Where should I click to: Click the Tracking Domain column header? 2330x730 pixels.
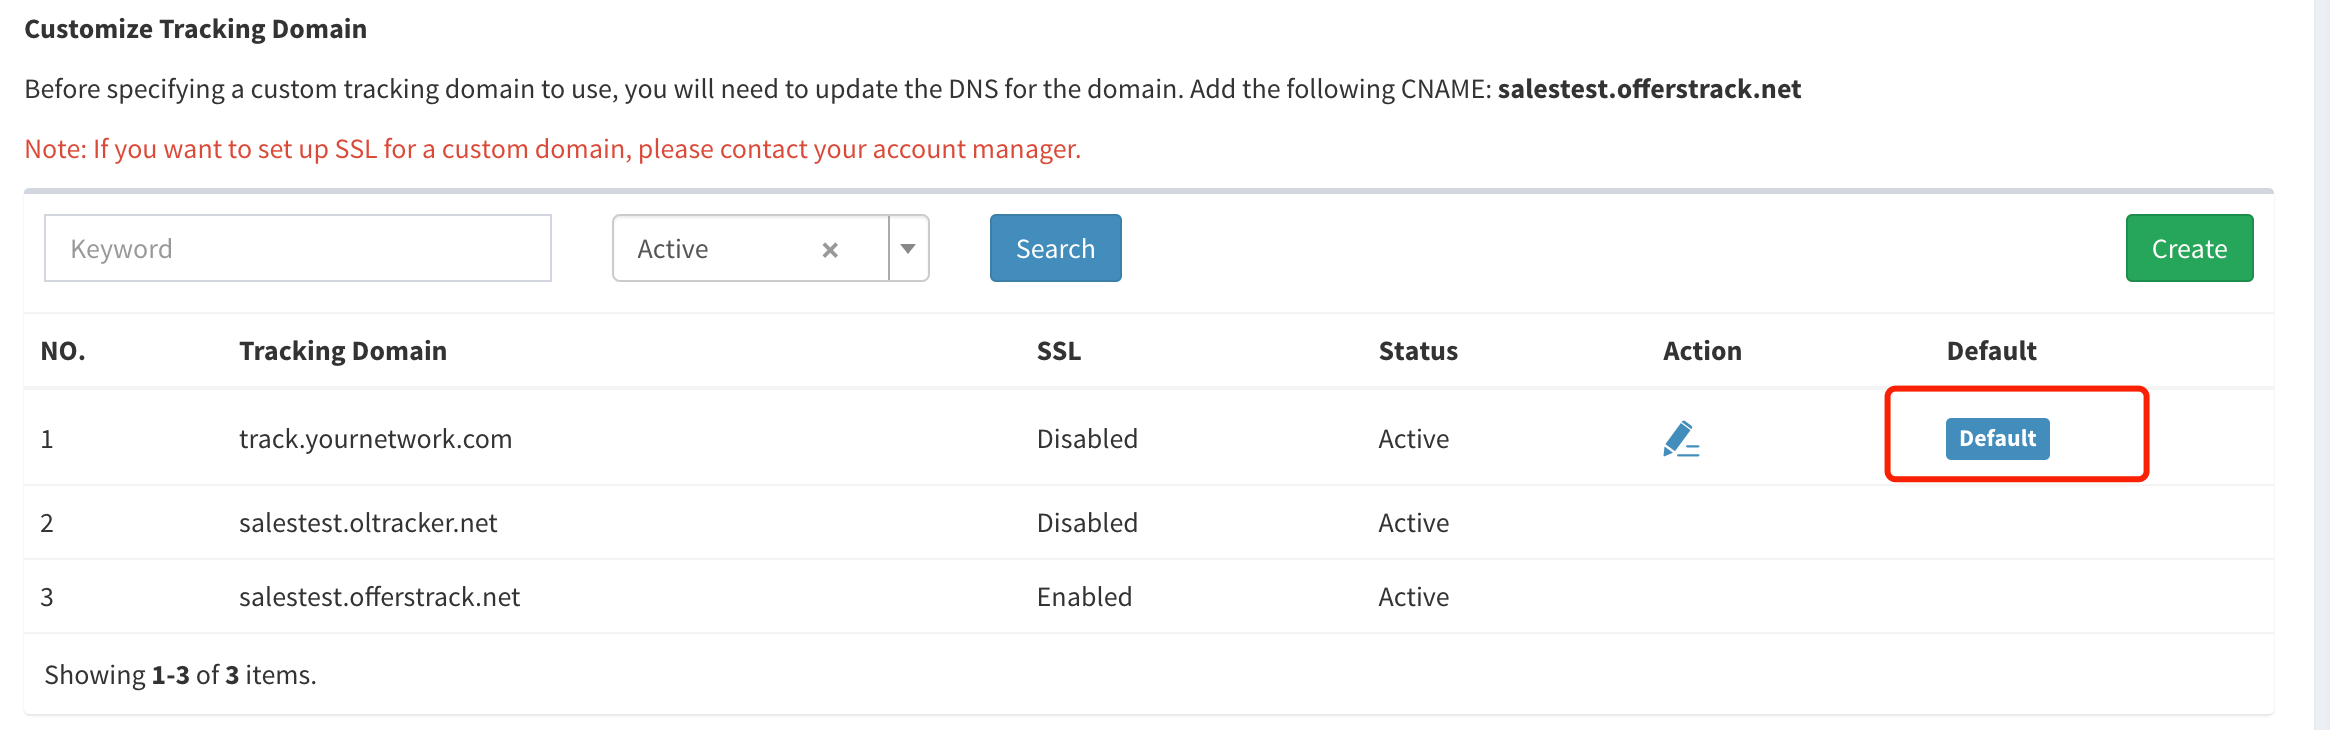point(342,351)
